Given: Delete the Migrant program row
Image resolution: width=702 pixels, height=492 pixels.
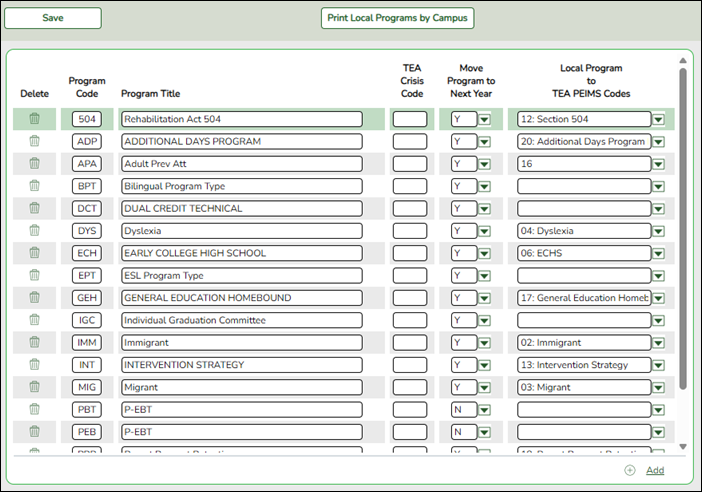Looking at the screenshot, I should [x=34, y=387].
